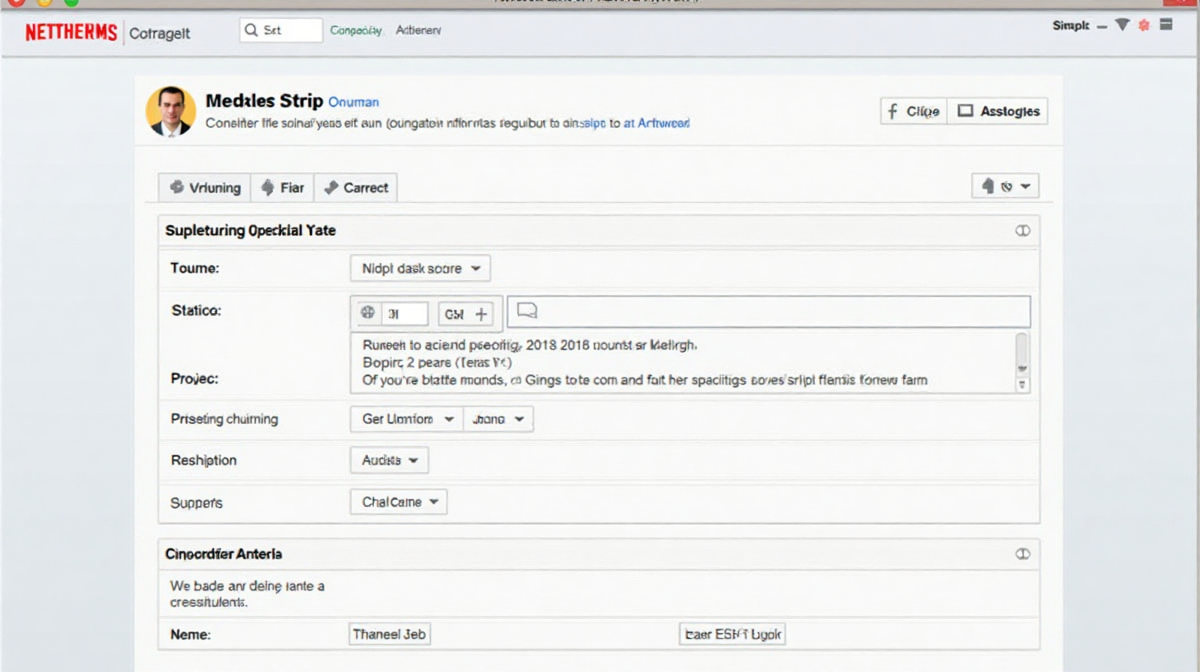Click the red gear icon in top right
Image resolution: width=1200 pixels, height=672 pixels.
tap(1144, 26)
